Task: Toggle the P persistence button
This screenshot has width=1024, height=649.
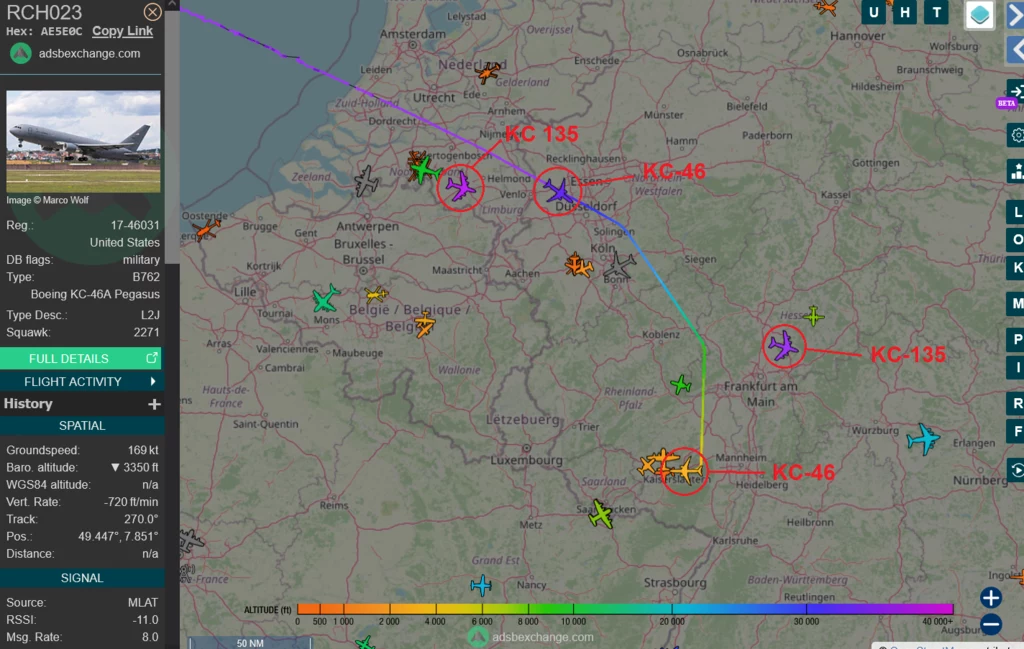Action: click(x=1016, y=340)
